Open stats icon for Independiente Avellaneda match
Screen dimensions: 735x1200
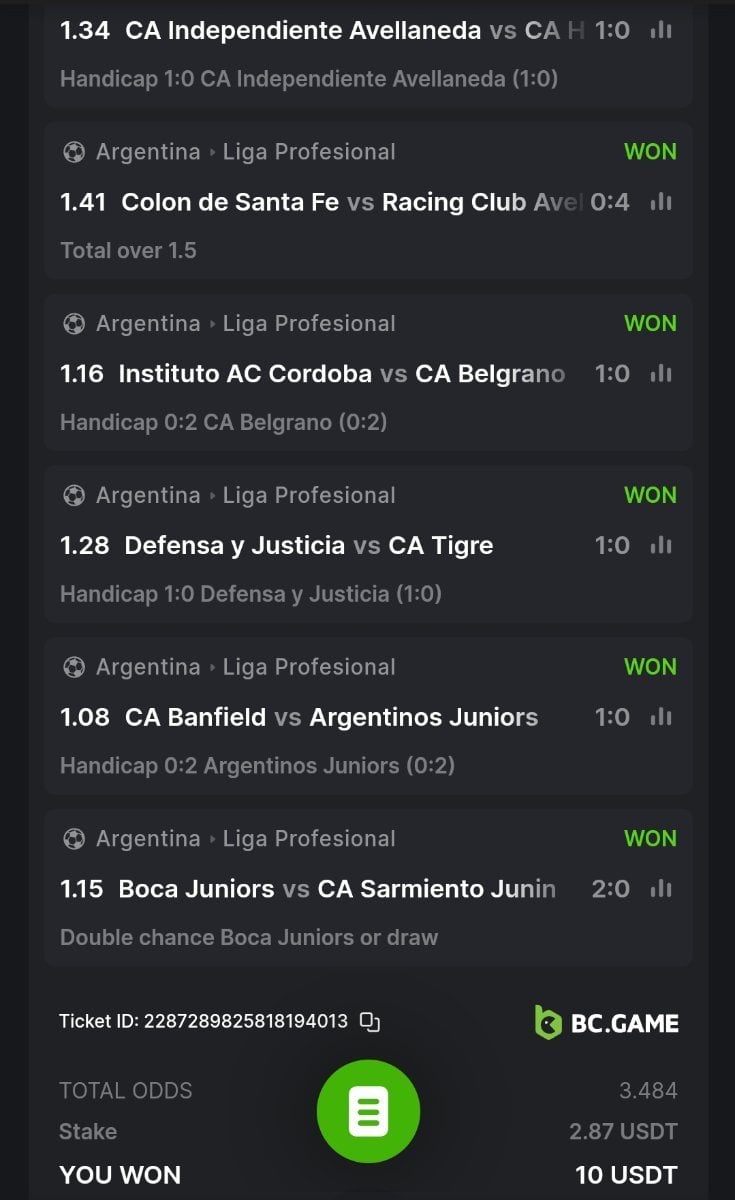[x=661, y=31]
